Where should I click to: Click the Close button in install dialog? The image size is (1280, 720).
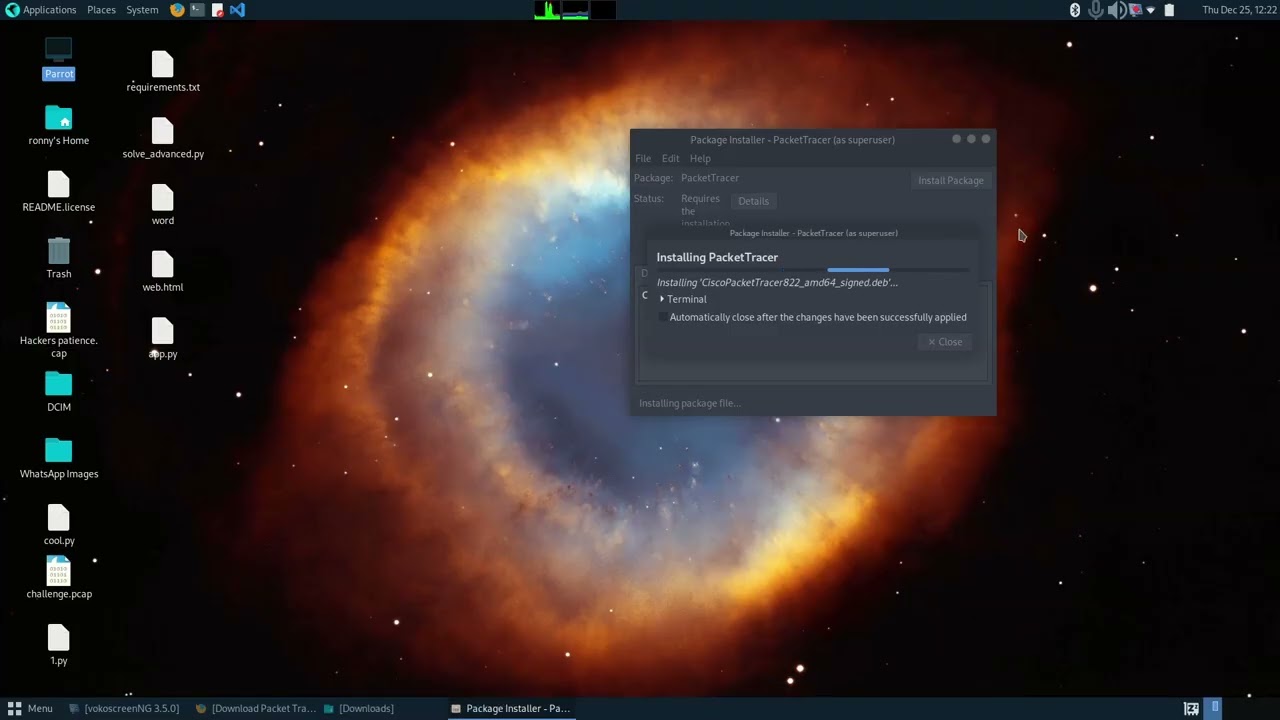click(944, 342)
